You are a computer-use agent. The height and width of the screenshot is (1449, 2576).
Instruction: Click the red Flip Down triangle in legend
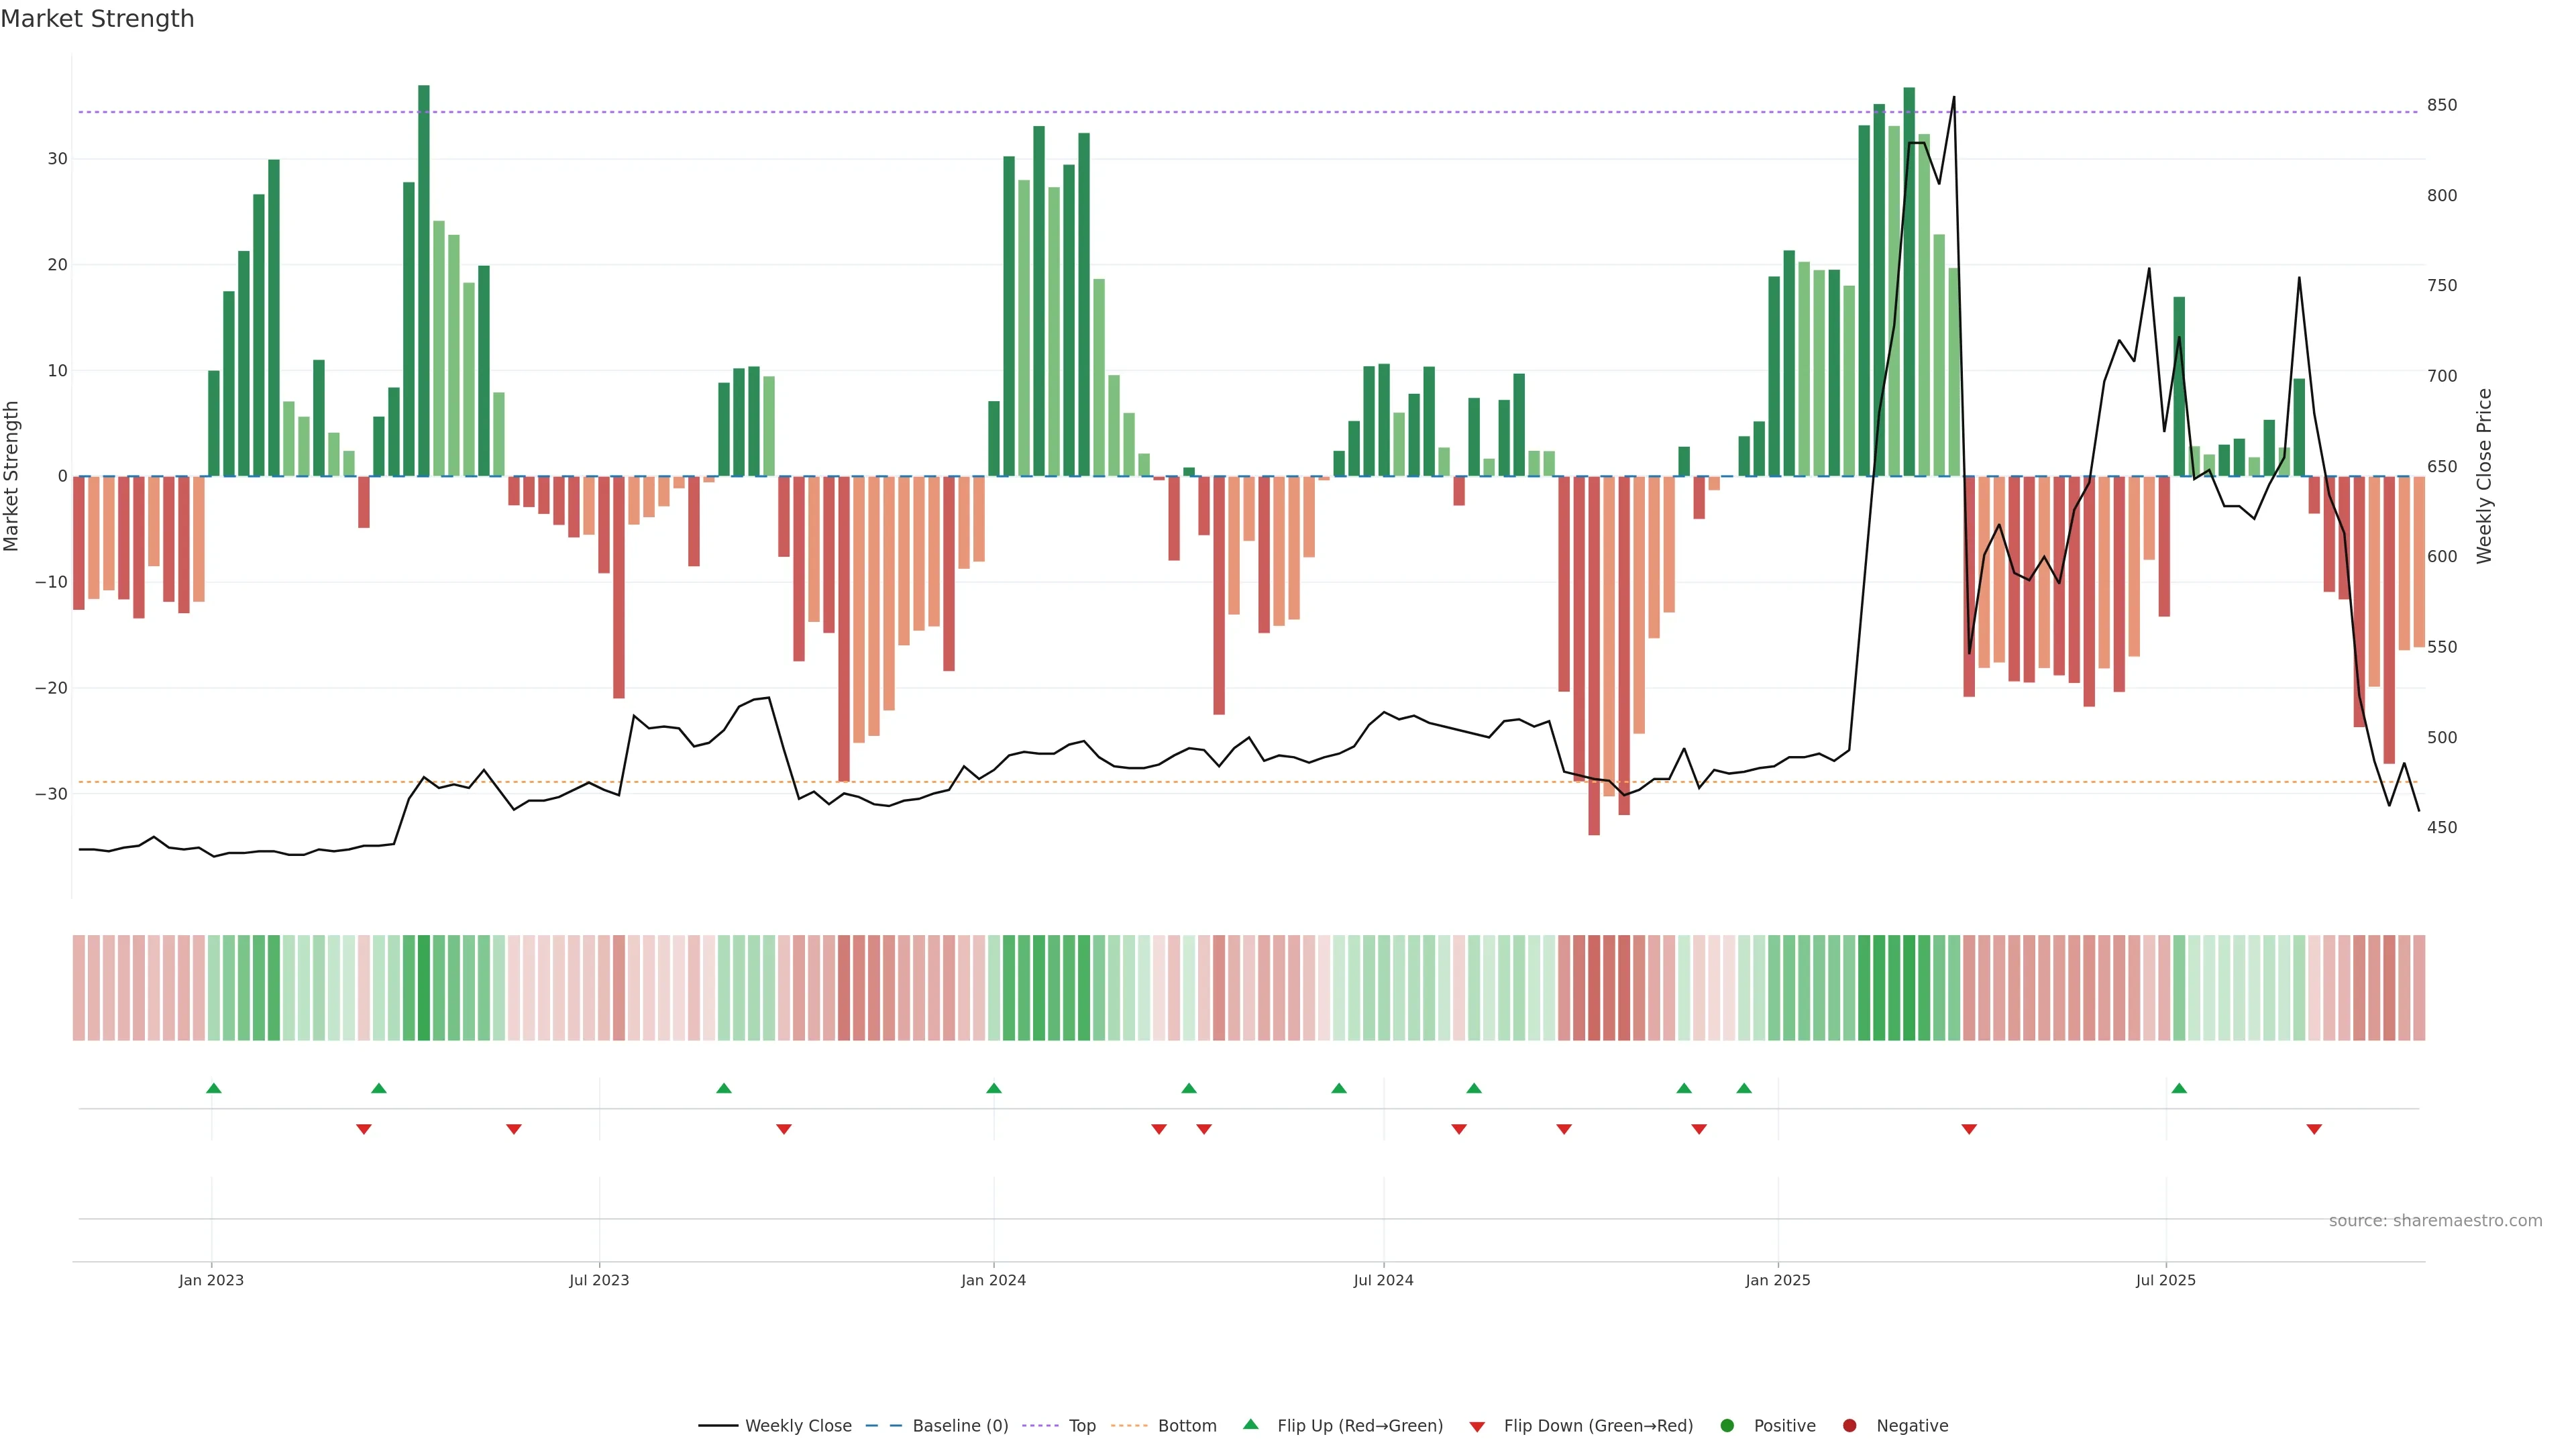pyautogui.click(x=1477, y=1426)
